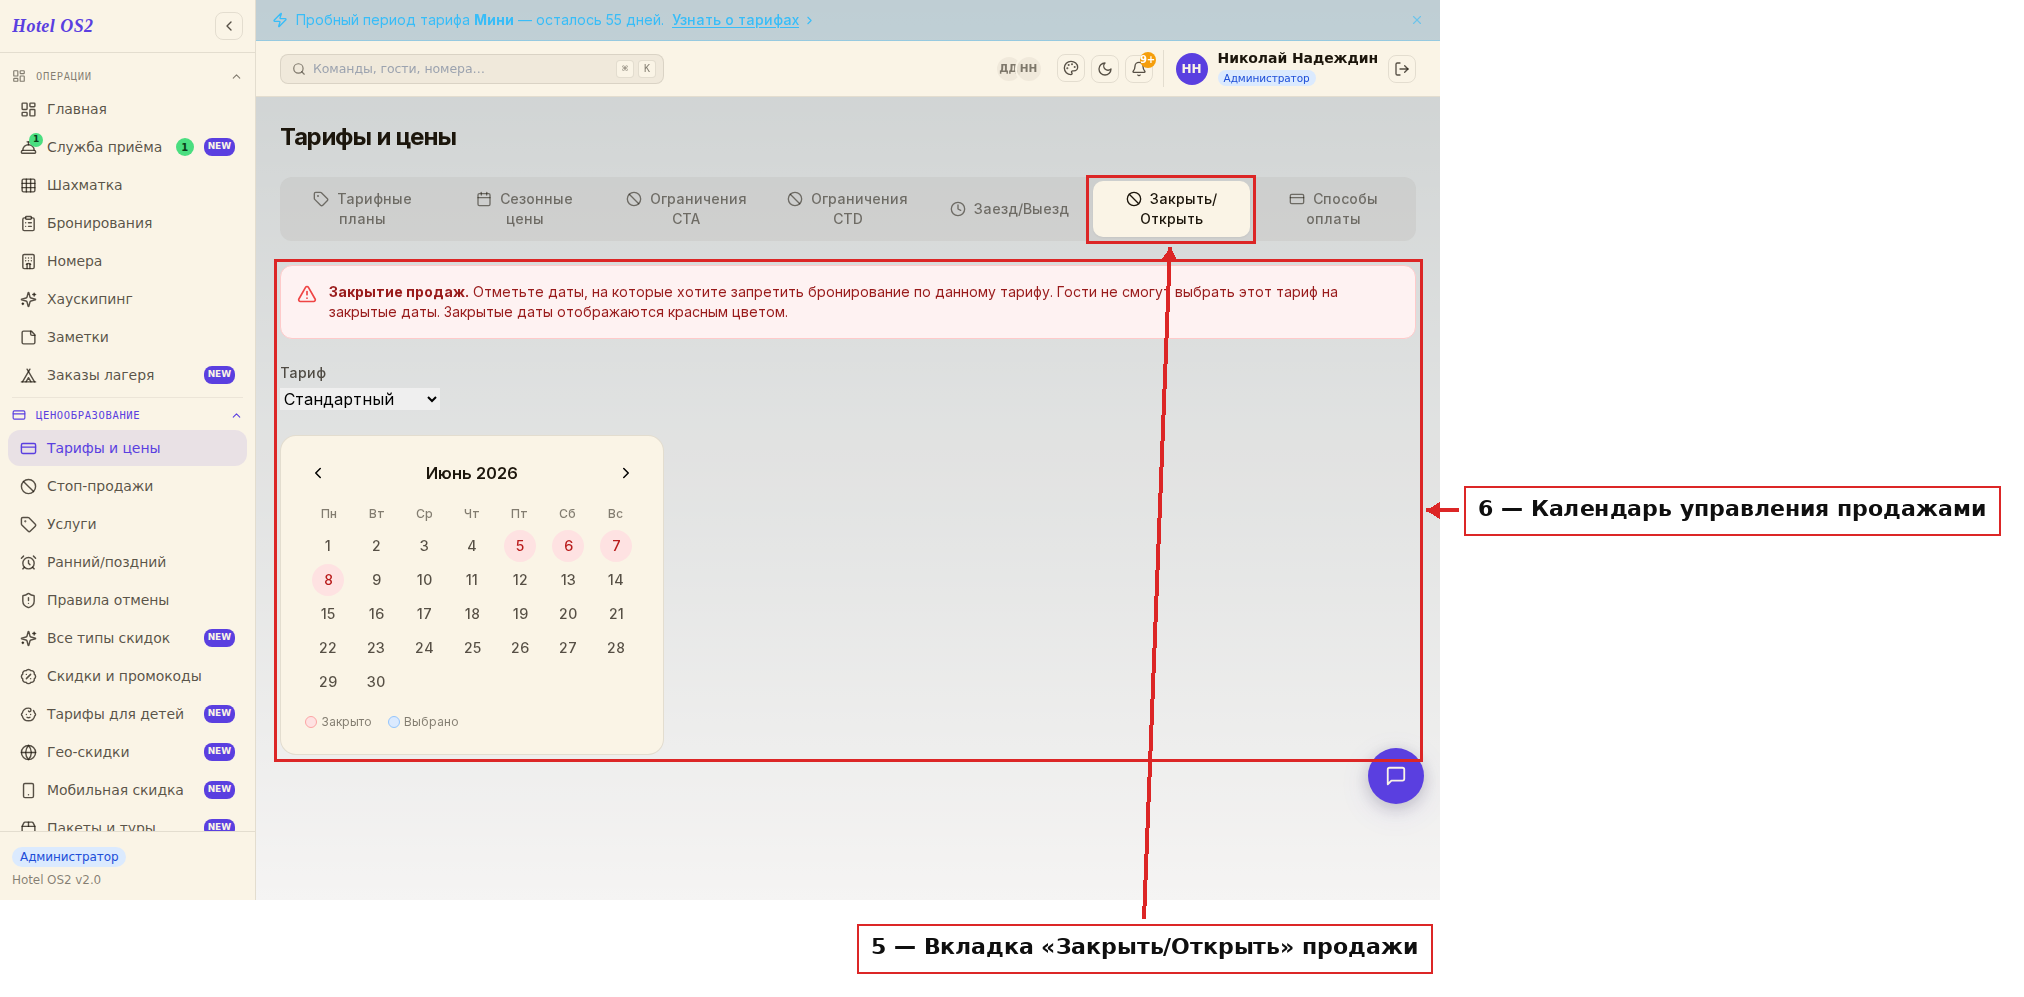The width and height of the screenshot is (2024, 997).
Task: Collapse the Операции section
Action: [127, 76]
